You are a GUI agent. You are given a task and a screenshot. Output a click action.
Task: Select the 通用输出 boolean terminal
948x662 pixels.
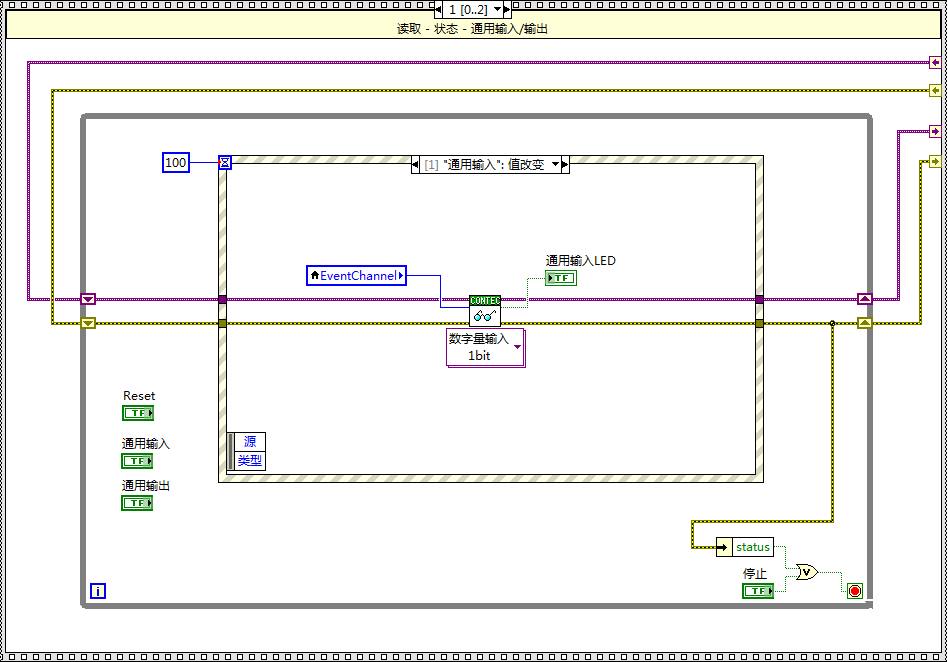tap(137, 503)
